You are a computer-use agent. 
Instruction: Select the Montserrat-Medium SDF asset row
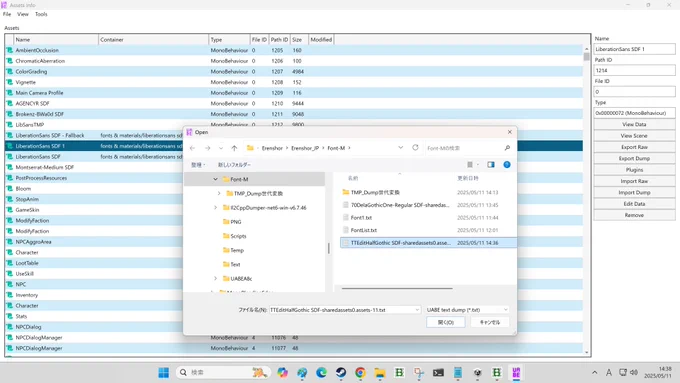point(294,167)
